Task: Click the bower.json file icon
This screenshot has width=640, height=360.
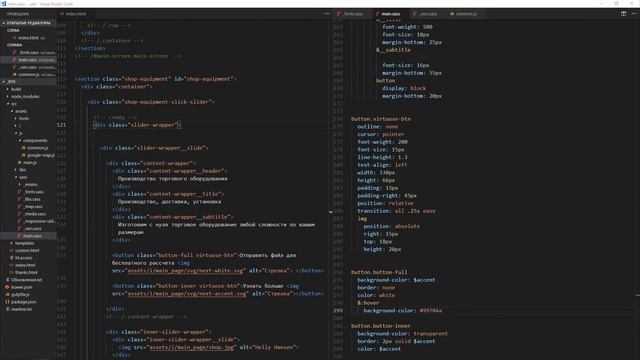Action: (x=7, y=287)
